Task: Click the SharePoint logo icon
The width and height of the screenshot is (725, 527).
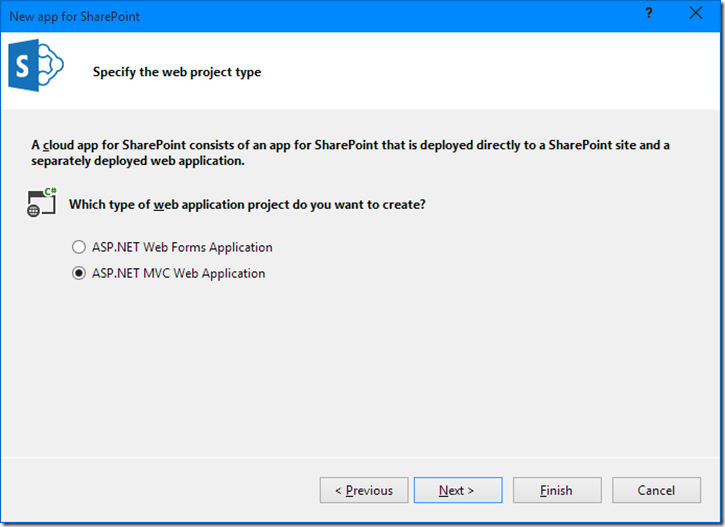Action: 36,68
